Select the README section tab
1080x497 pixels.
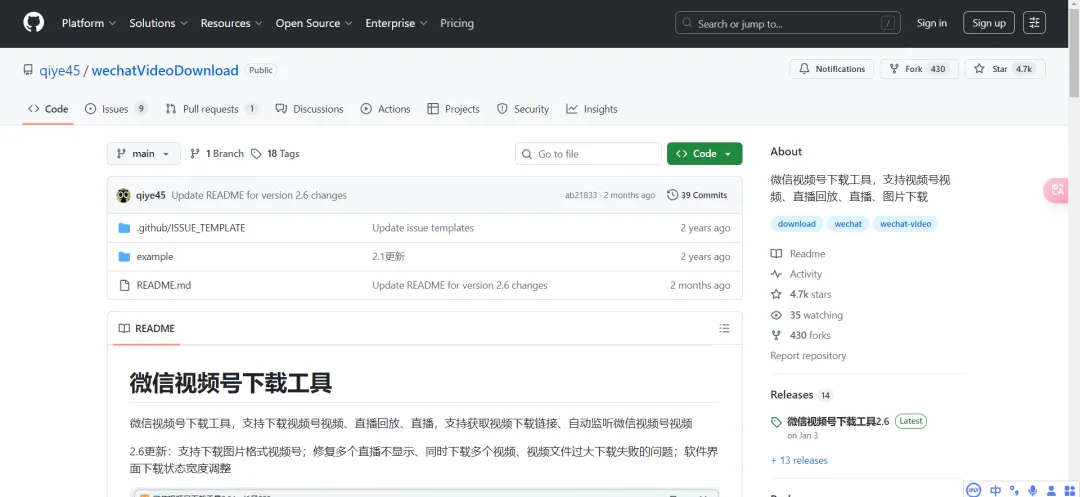pos(146,328)
